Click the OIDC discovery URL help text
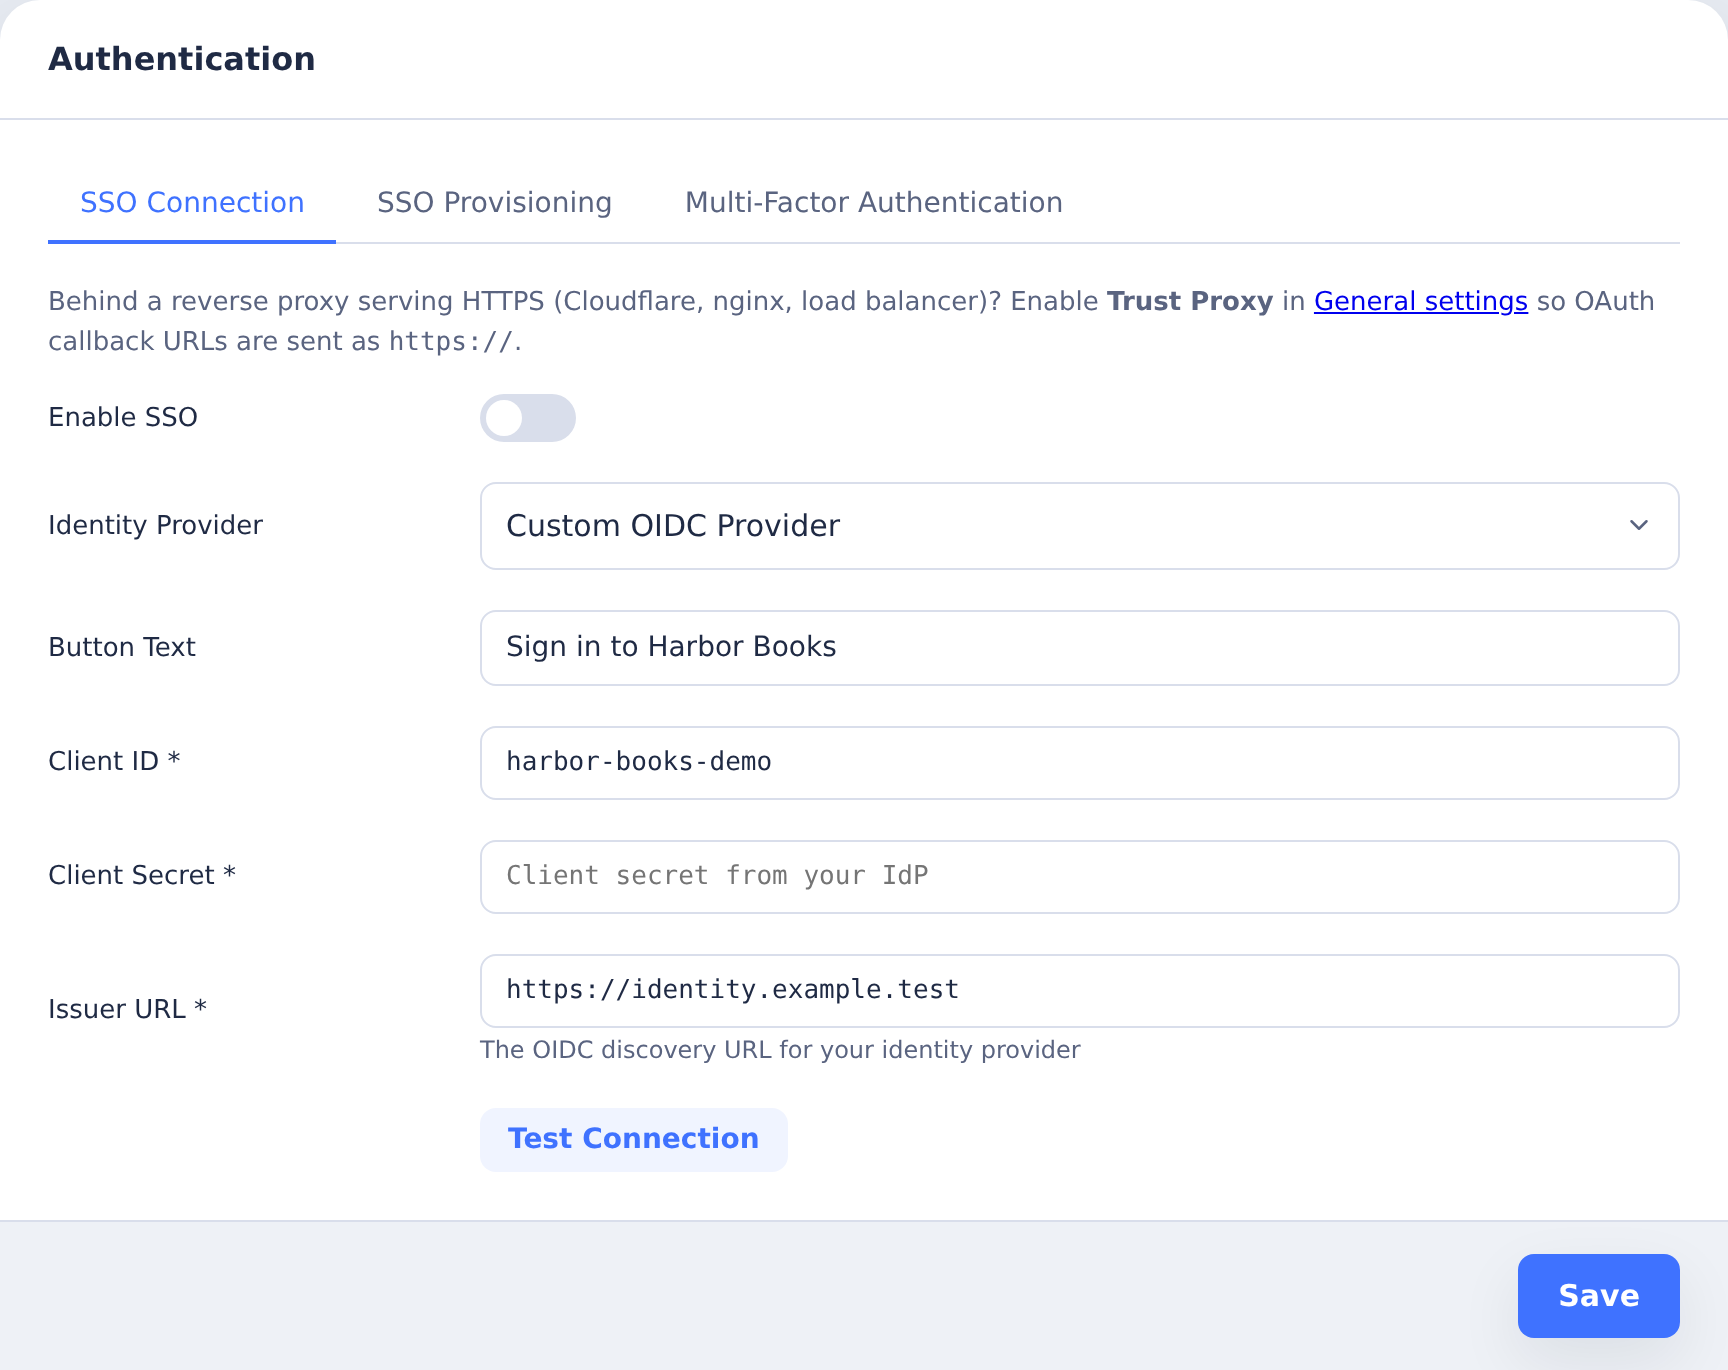Viewport: 1728px width, 1370px height. point(780,1050)
